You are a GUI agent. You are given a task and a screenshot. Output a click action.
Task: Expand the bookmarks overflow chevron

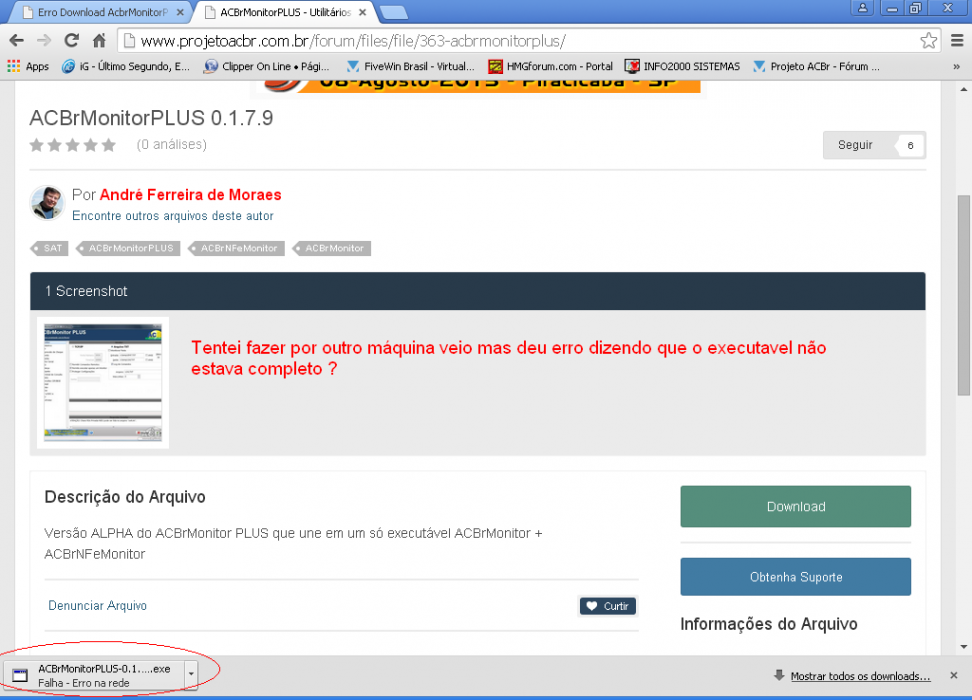click(x=957, y=66)
